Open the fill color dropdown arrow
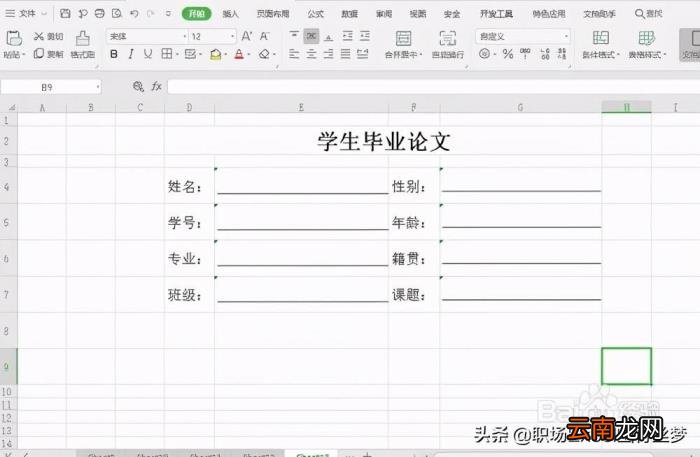This screenshot has height=457, width=700. click(226, 54)
